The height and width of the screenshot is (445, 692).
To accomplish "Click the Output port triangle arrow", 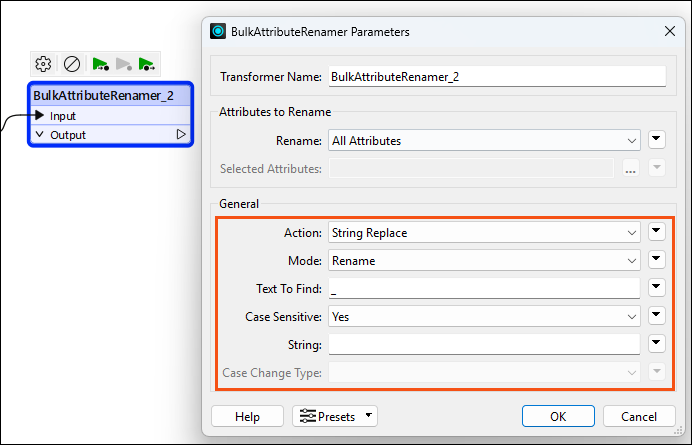I will point(181,134).
